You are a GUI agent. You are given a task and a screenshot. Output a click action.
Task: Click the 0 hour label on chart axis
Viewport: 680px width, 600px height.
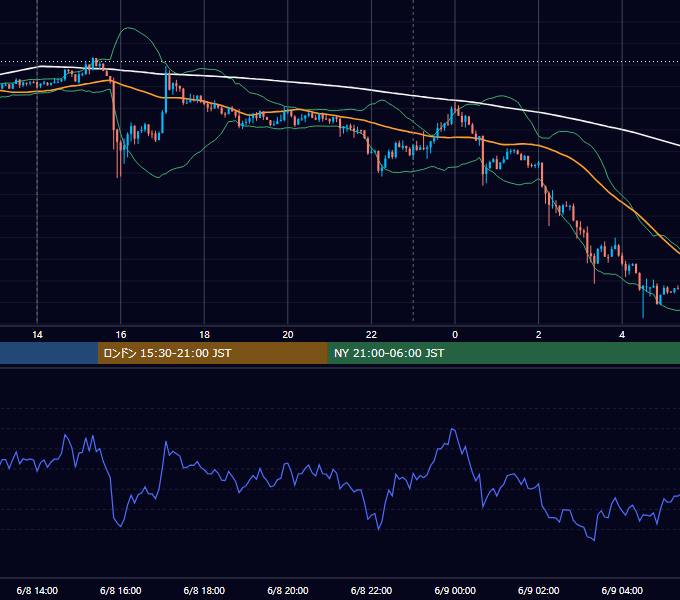(x=455, y=335)
